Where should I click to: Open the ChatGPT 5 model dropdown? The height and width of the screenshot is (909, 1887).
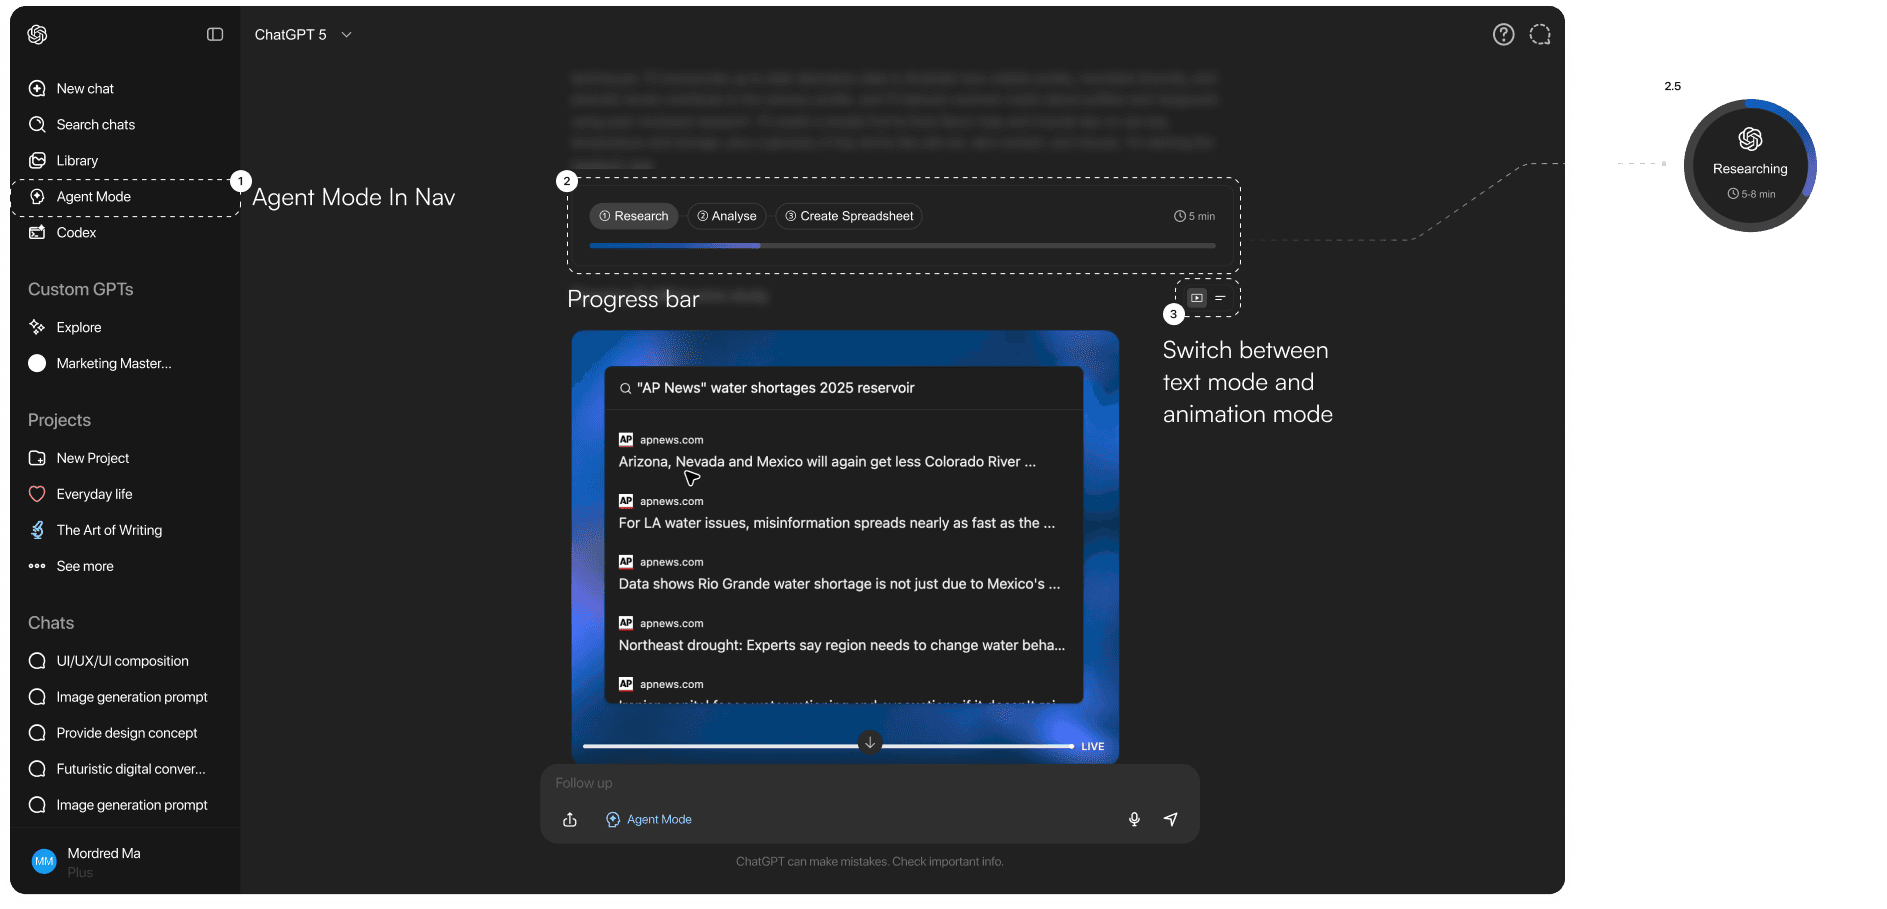pos(303,35)
